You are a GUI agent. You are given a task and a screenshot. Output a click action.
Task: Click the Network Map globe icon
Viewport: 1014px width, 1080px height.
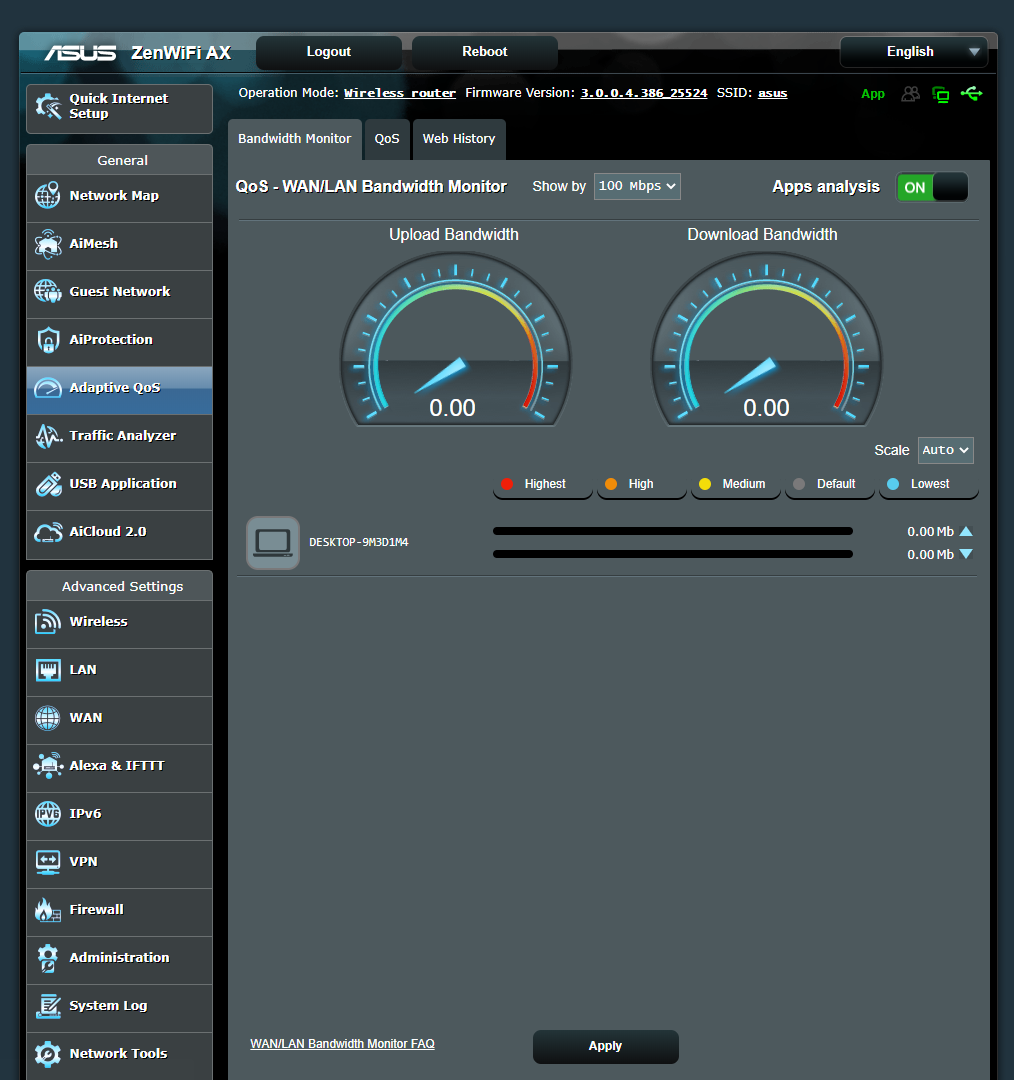pos(48,196)
